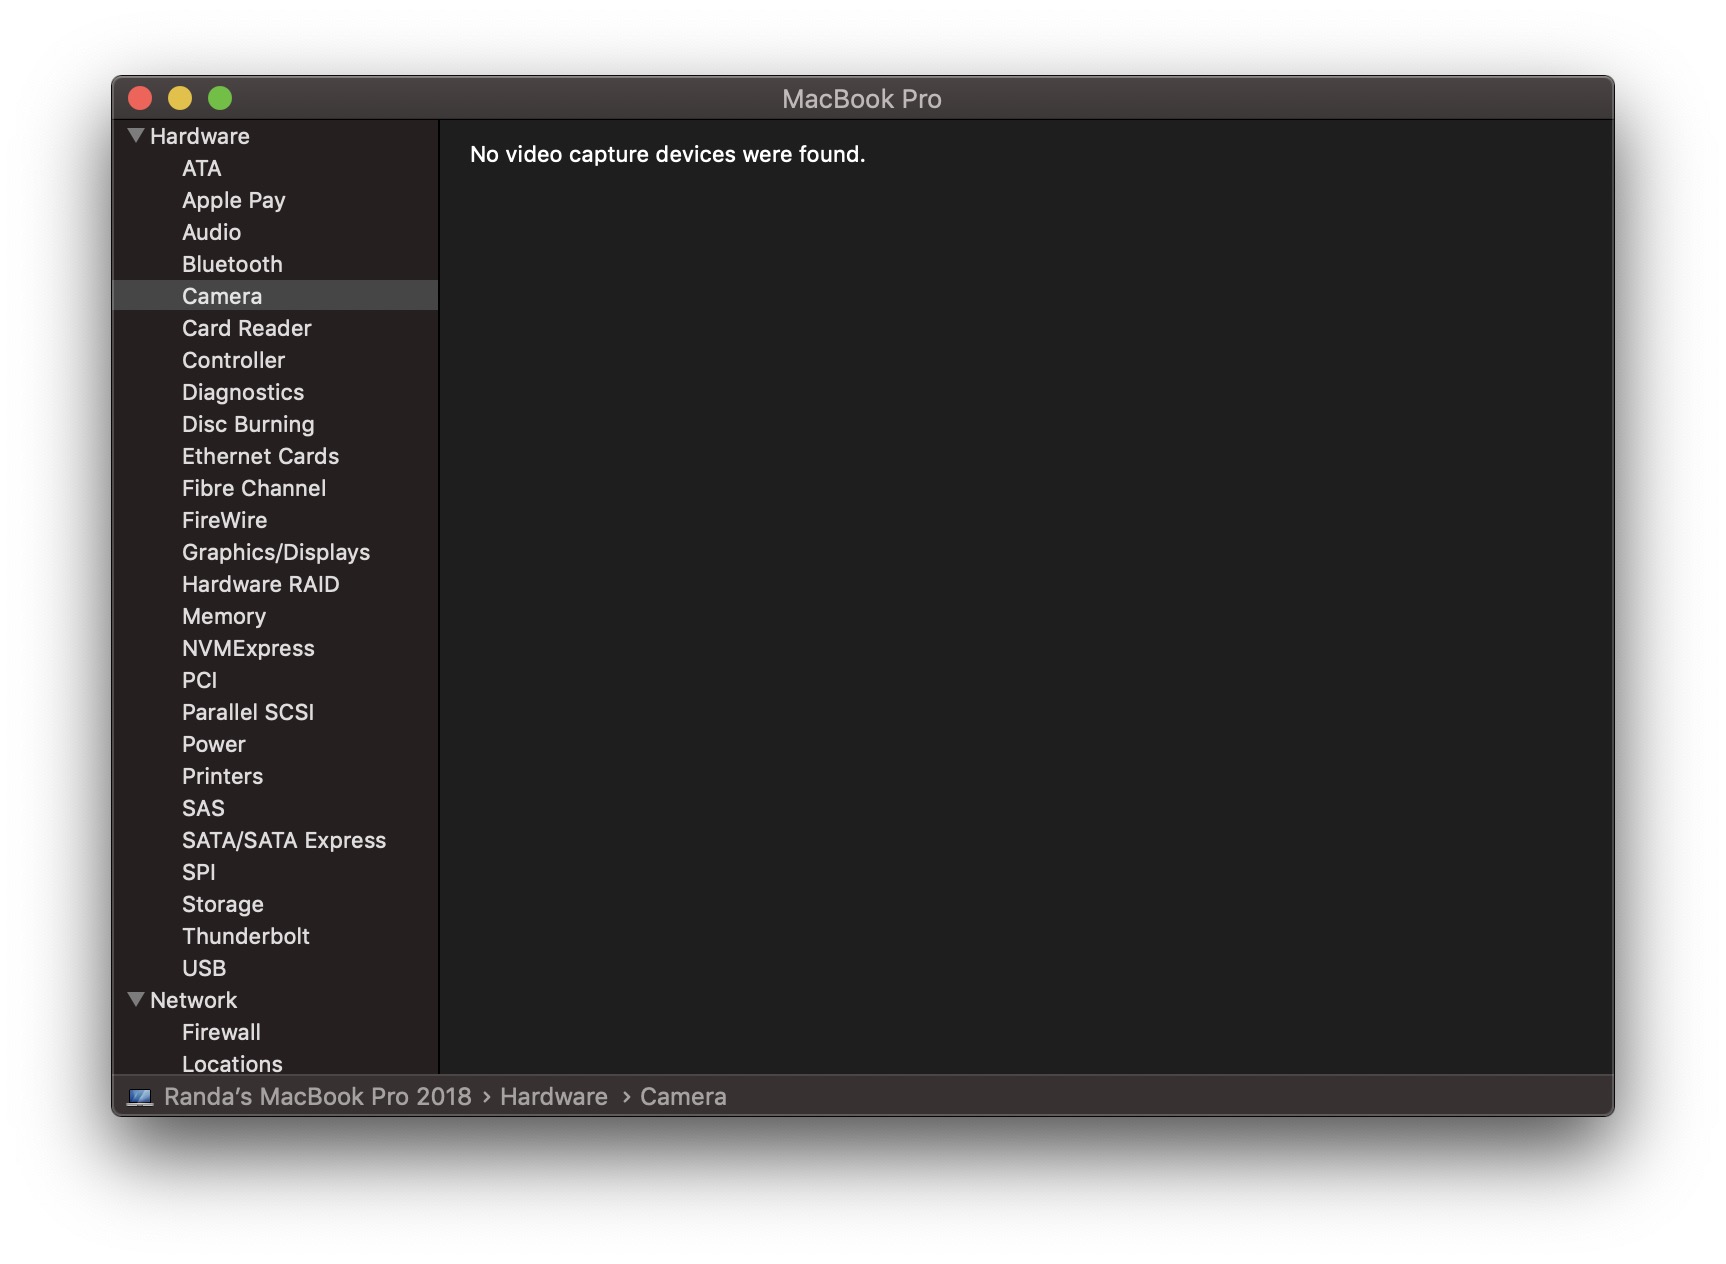Select Fibre Channel in sidebar

[254, 488]
